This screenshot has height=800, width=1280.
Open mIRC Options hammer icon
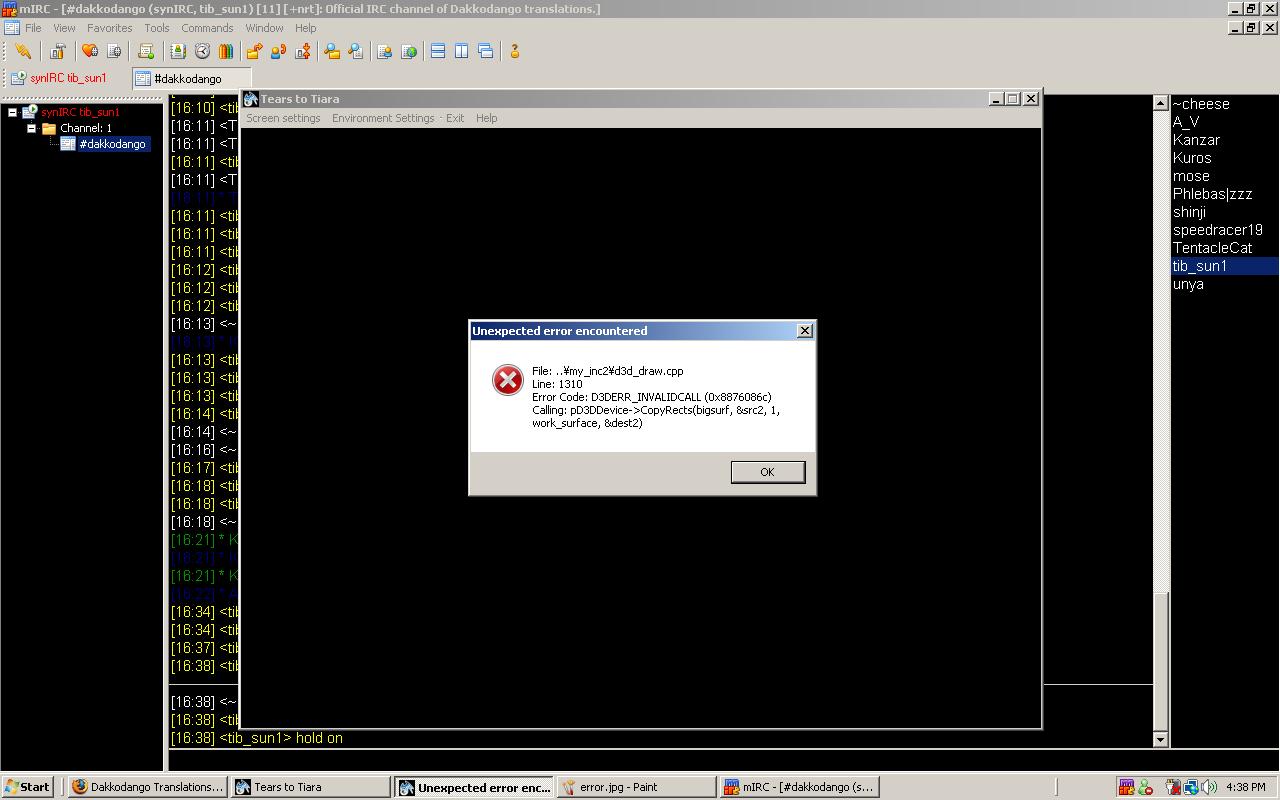pyautogui.click(x=58, y=51)
